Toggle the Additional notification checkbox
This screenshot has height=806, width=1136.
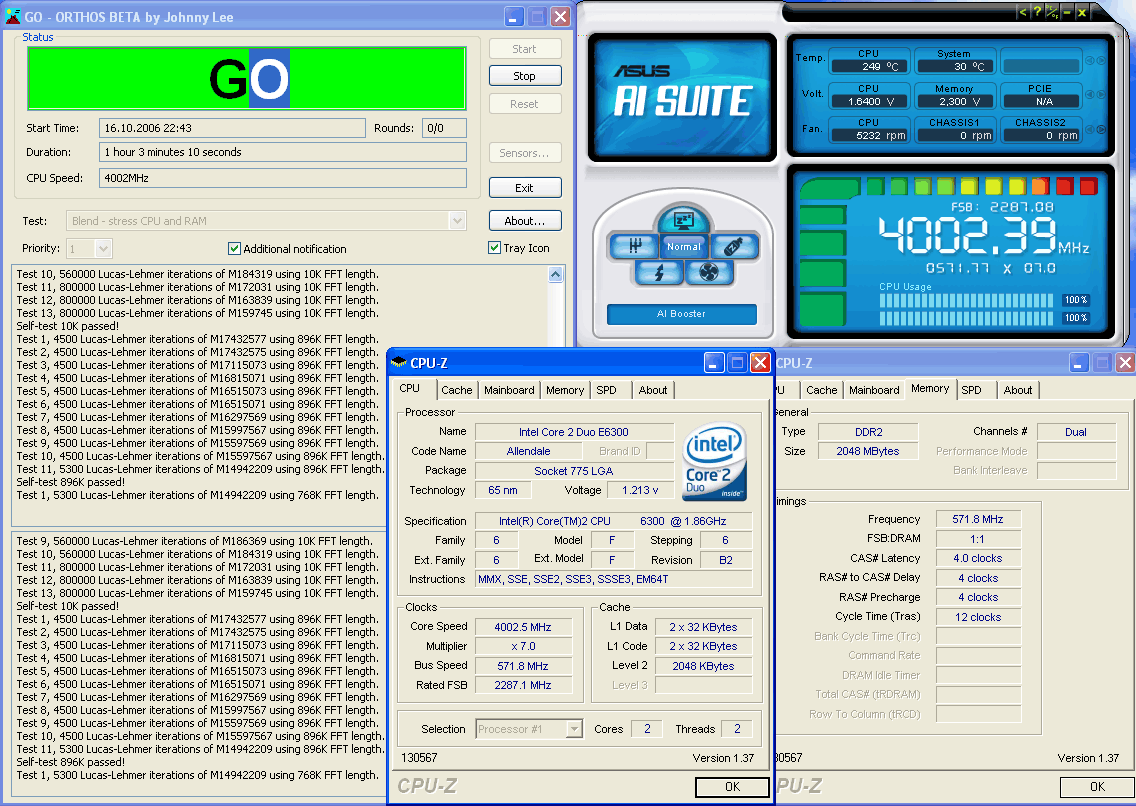(x=234, y=248)
